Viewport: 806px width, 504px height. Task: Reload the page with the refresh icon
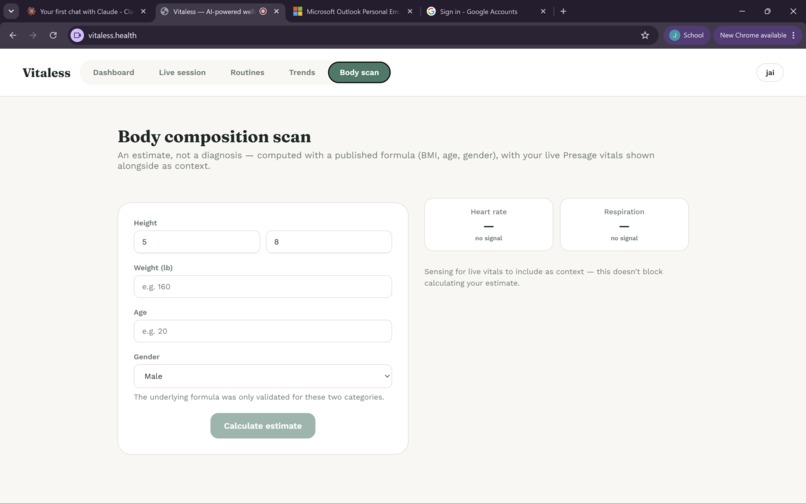[x=53, y=35]
